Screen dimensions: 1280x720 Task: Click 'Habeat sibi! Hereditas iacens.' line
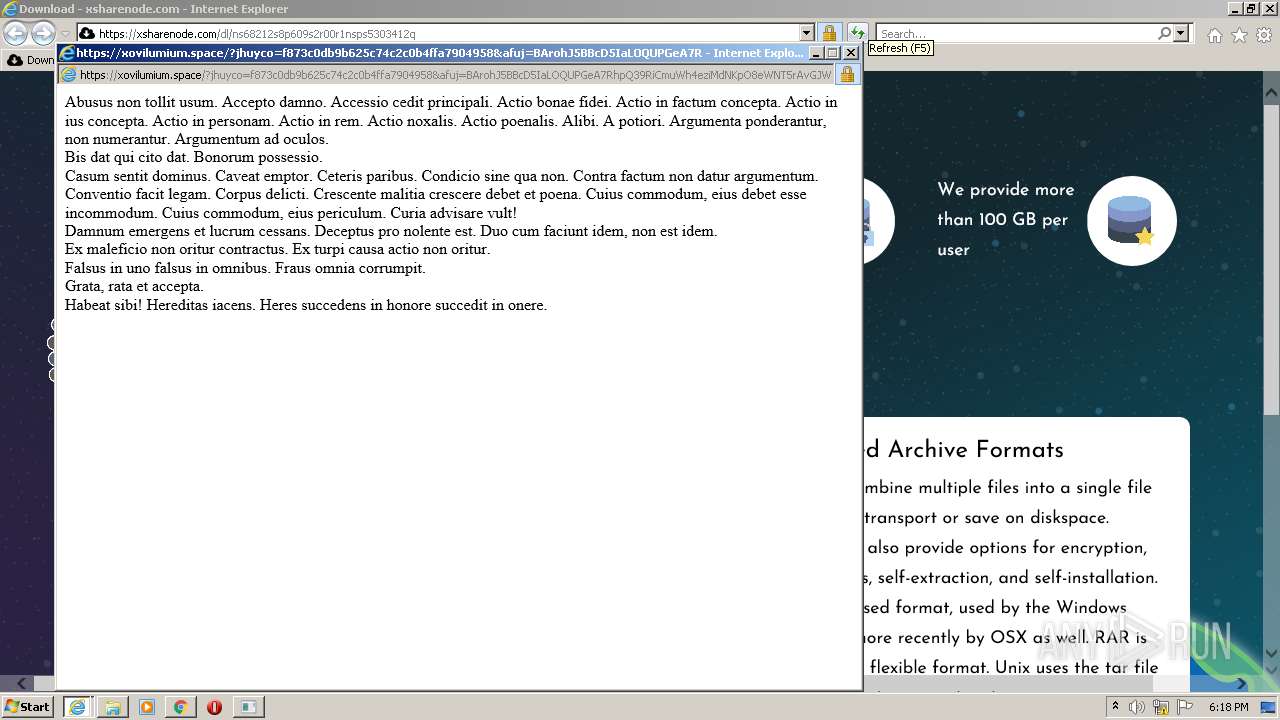click(160, 305)
